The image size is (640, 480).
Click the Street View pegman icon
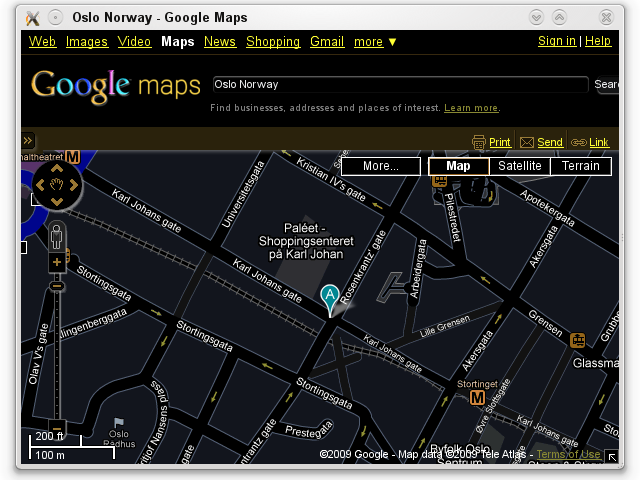[x=57, y=238]
